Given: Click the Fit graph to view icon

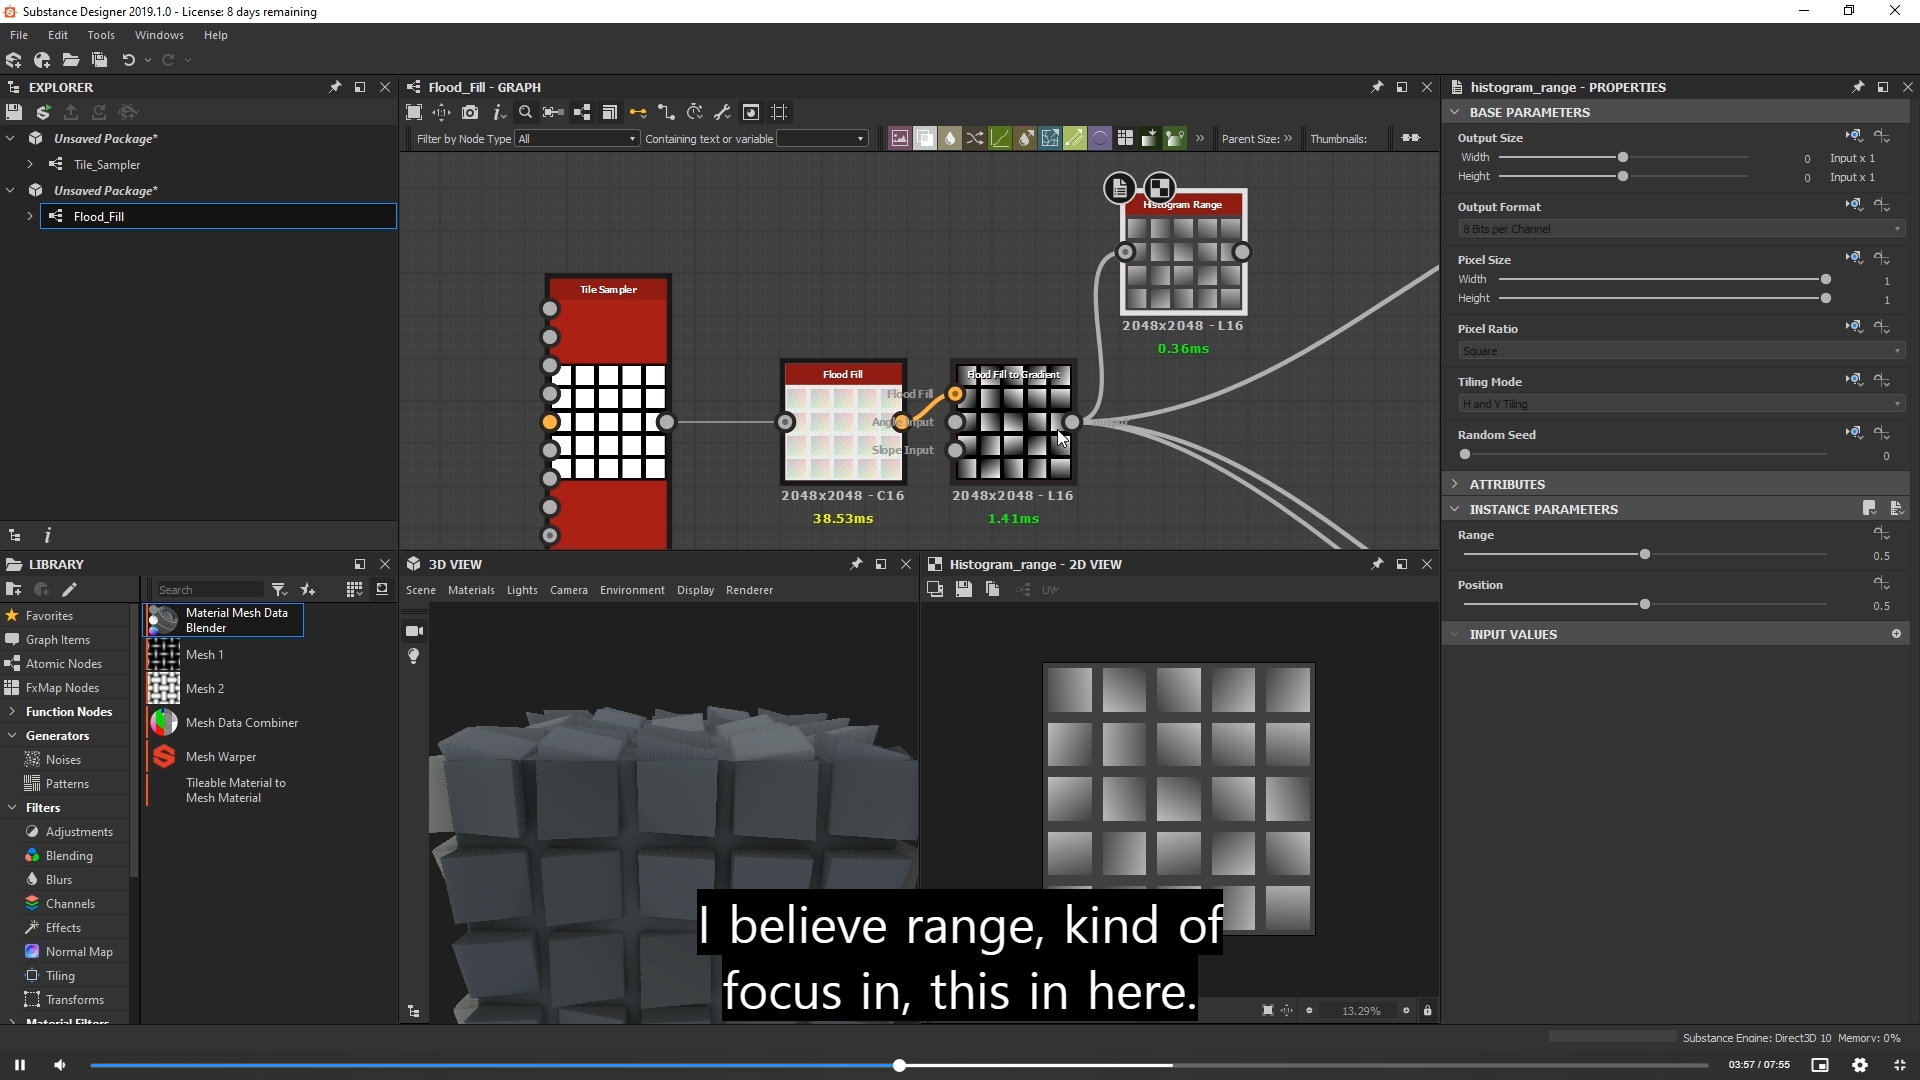Looking at the screenshot, I should point(414,112).
